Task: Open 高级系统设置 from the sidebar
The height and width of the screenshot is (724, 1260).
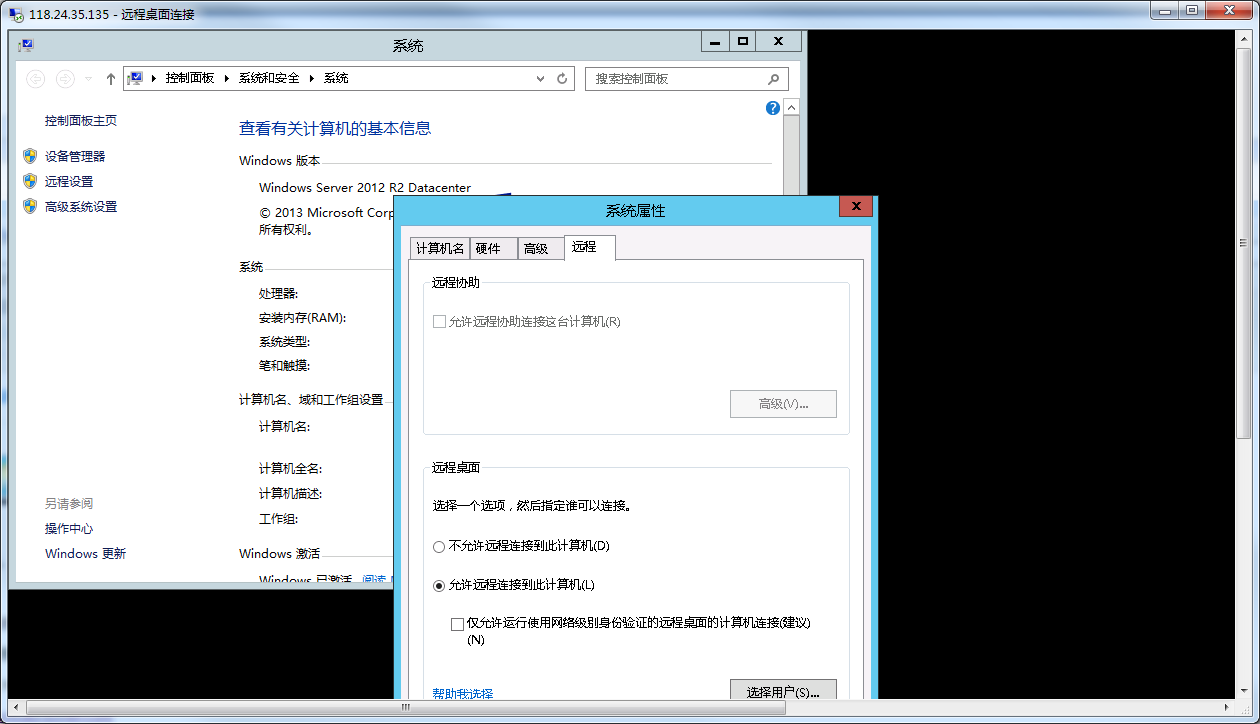Action: click(x=81, y=206)
